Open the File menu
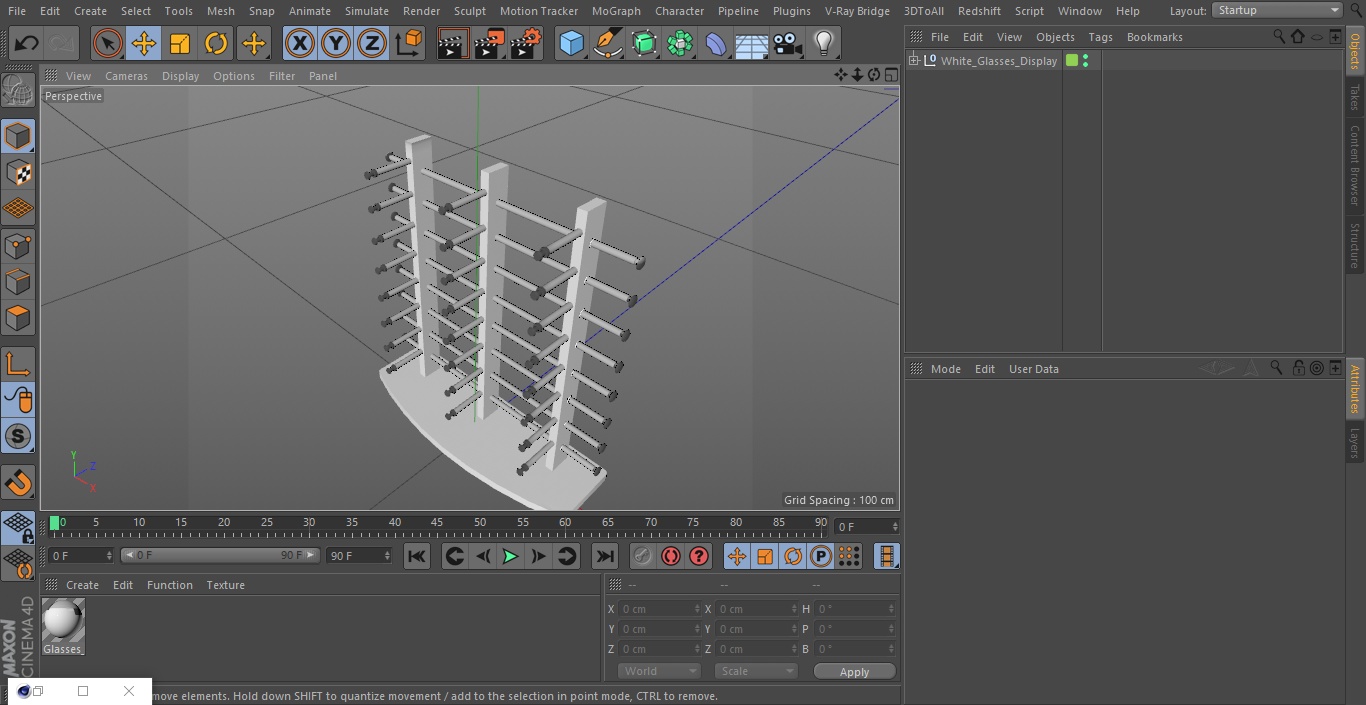Image resolution: width=1366 pixels, height=705 pixels. 17,11
